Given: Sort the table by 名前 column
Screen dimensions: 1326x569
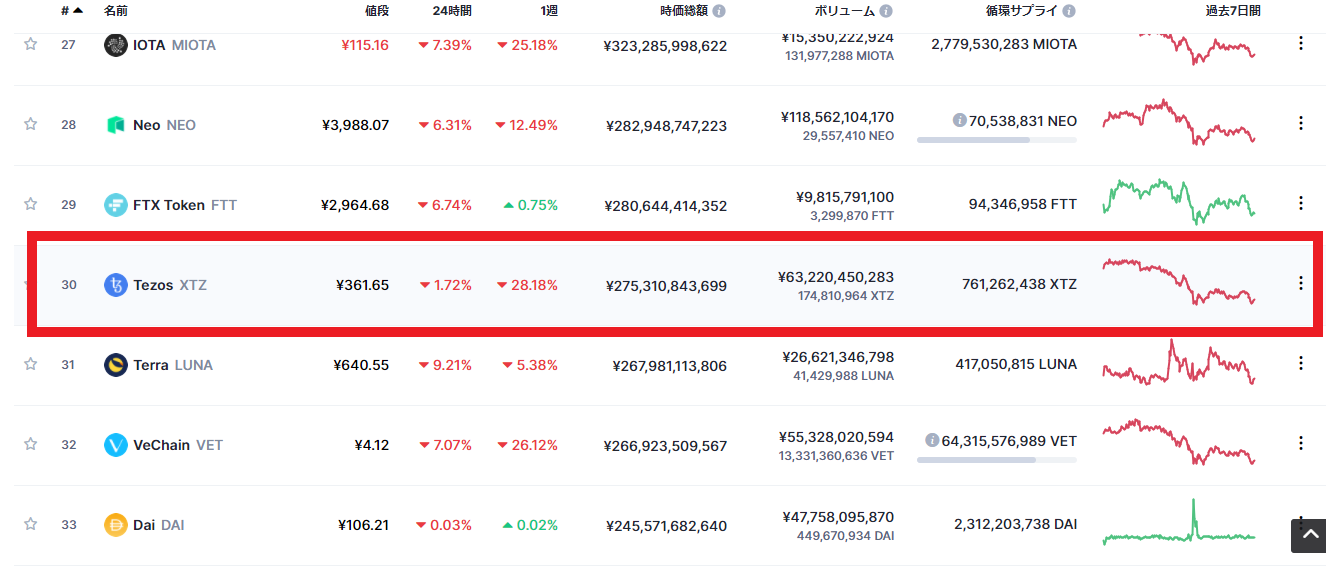Looking at the screenshot, I should (116, 11).
